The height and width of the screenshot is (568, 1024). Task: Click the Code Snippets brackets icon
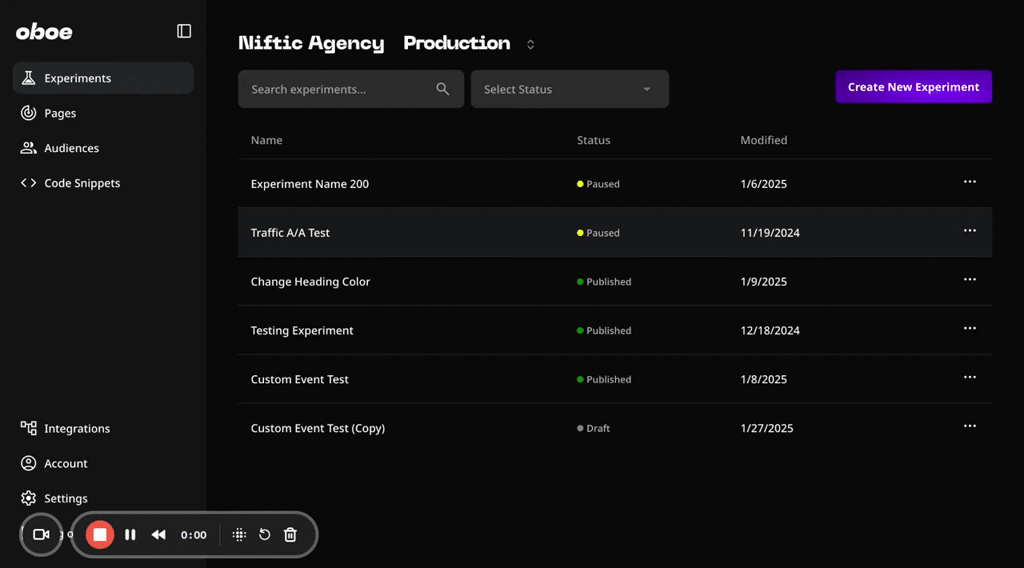pyautogui.click(x=28, y=183)
